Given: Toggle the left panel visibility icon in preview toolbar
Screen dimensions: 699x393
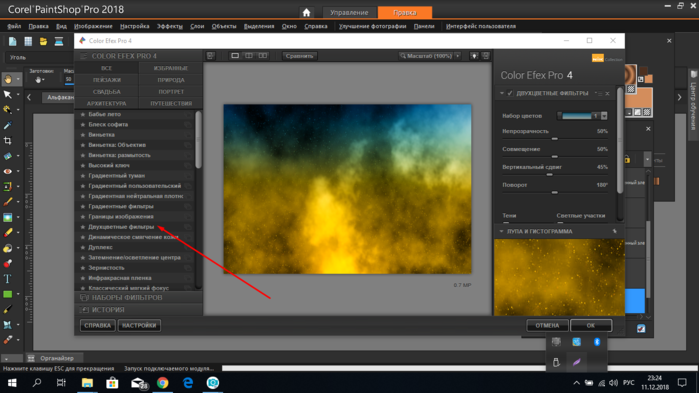Looking at the screenshot, I should point(210,56).
